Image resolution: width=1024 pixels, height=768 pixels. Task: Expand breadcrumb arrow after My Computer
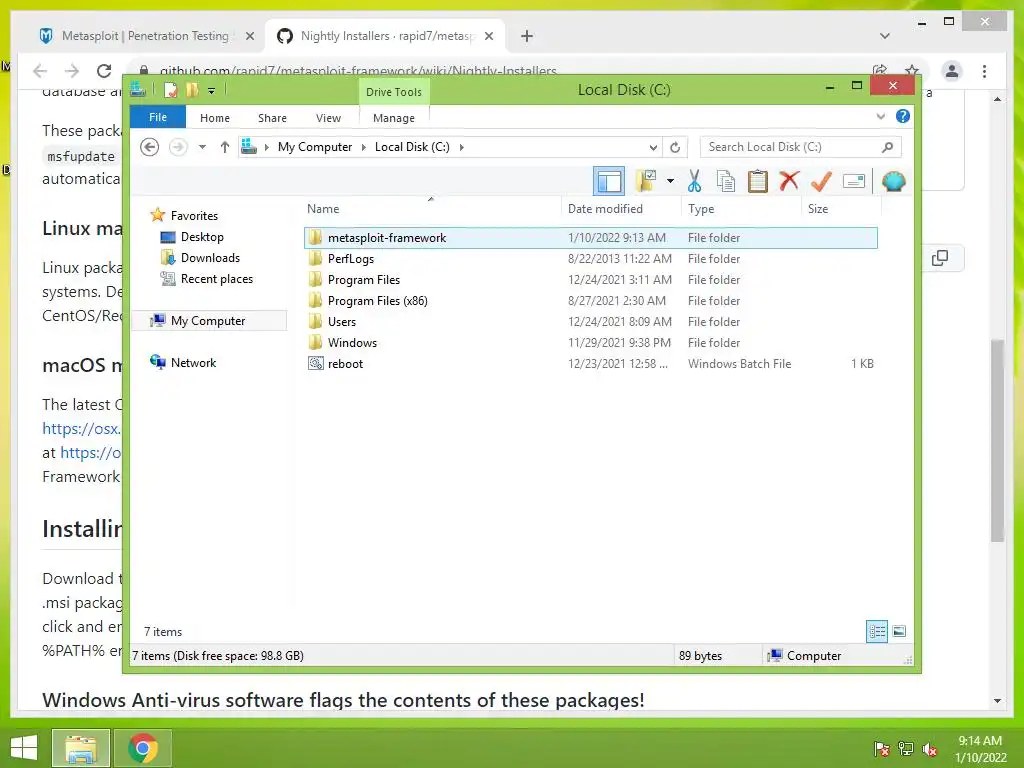coord(364,147)
